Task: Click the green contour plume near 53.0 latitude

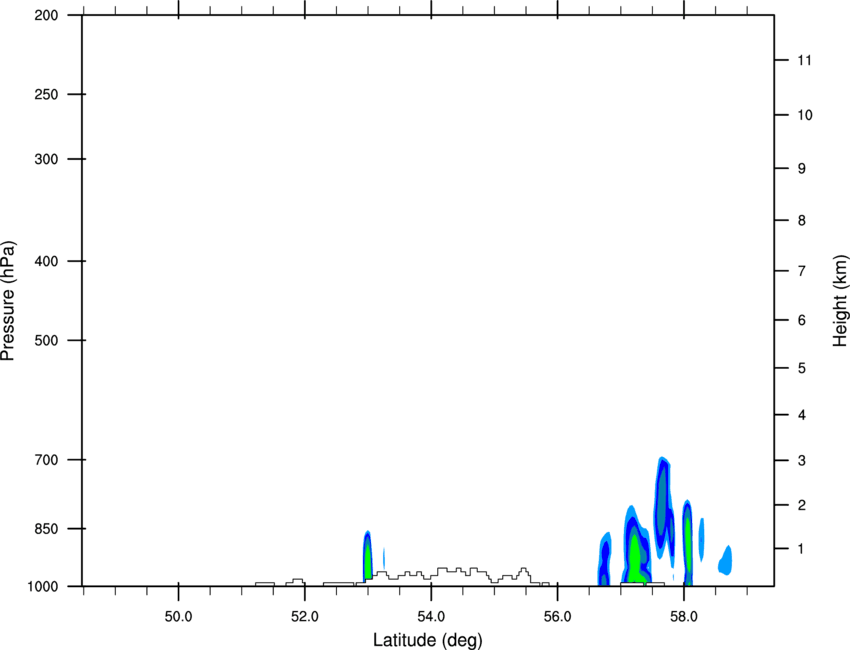Action: pos(368,556)
